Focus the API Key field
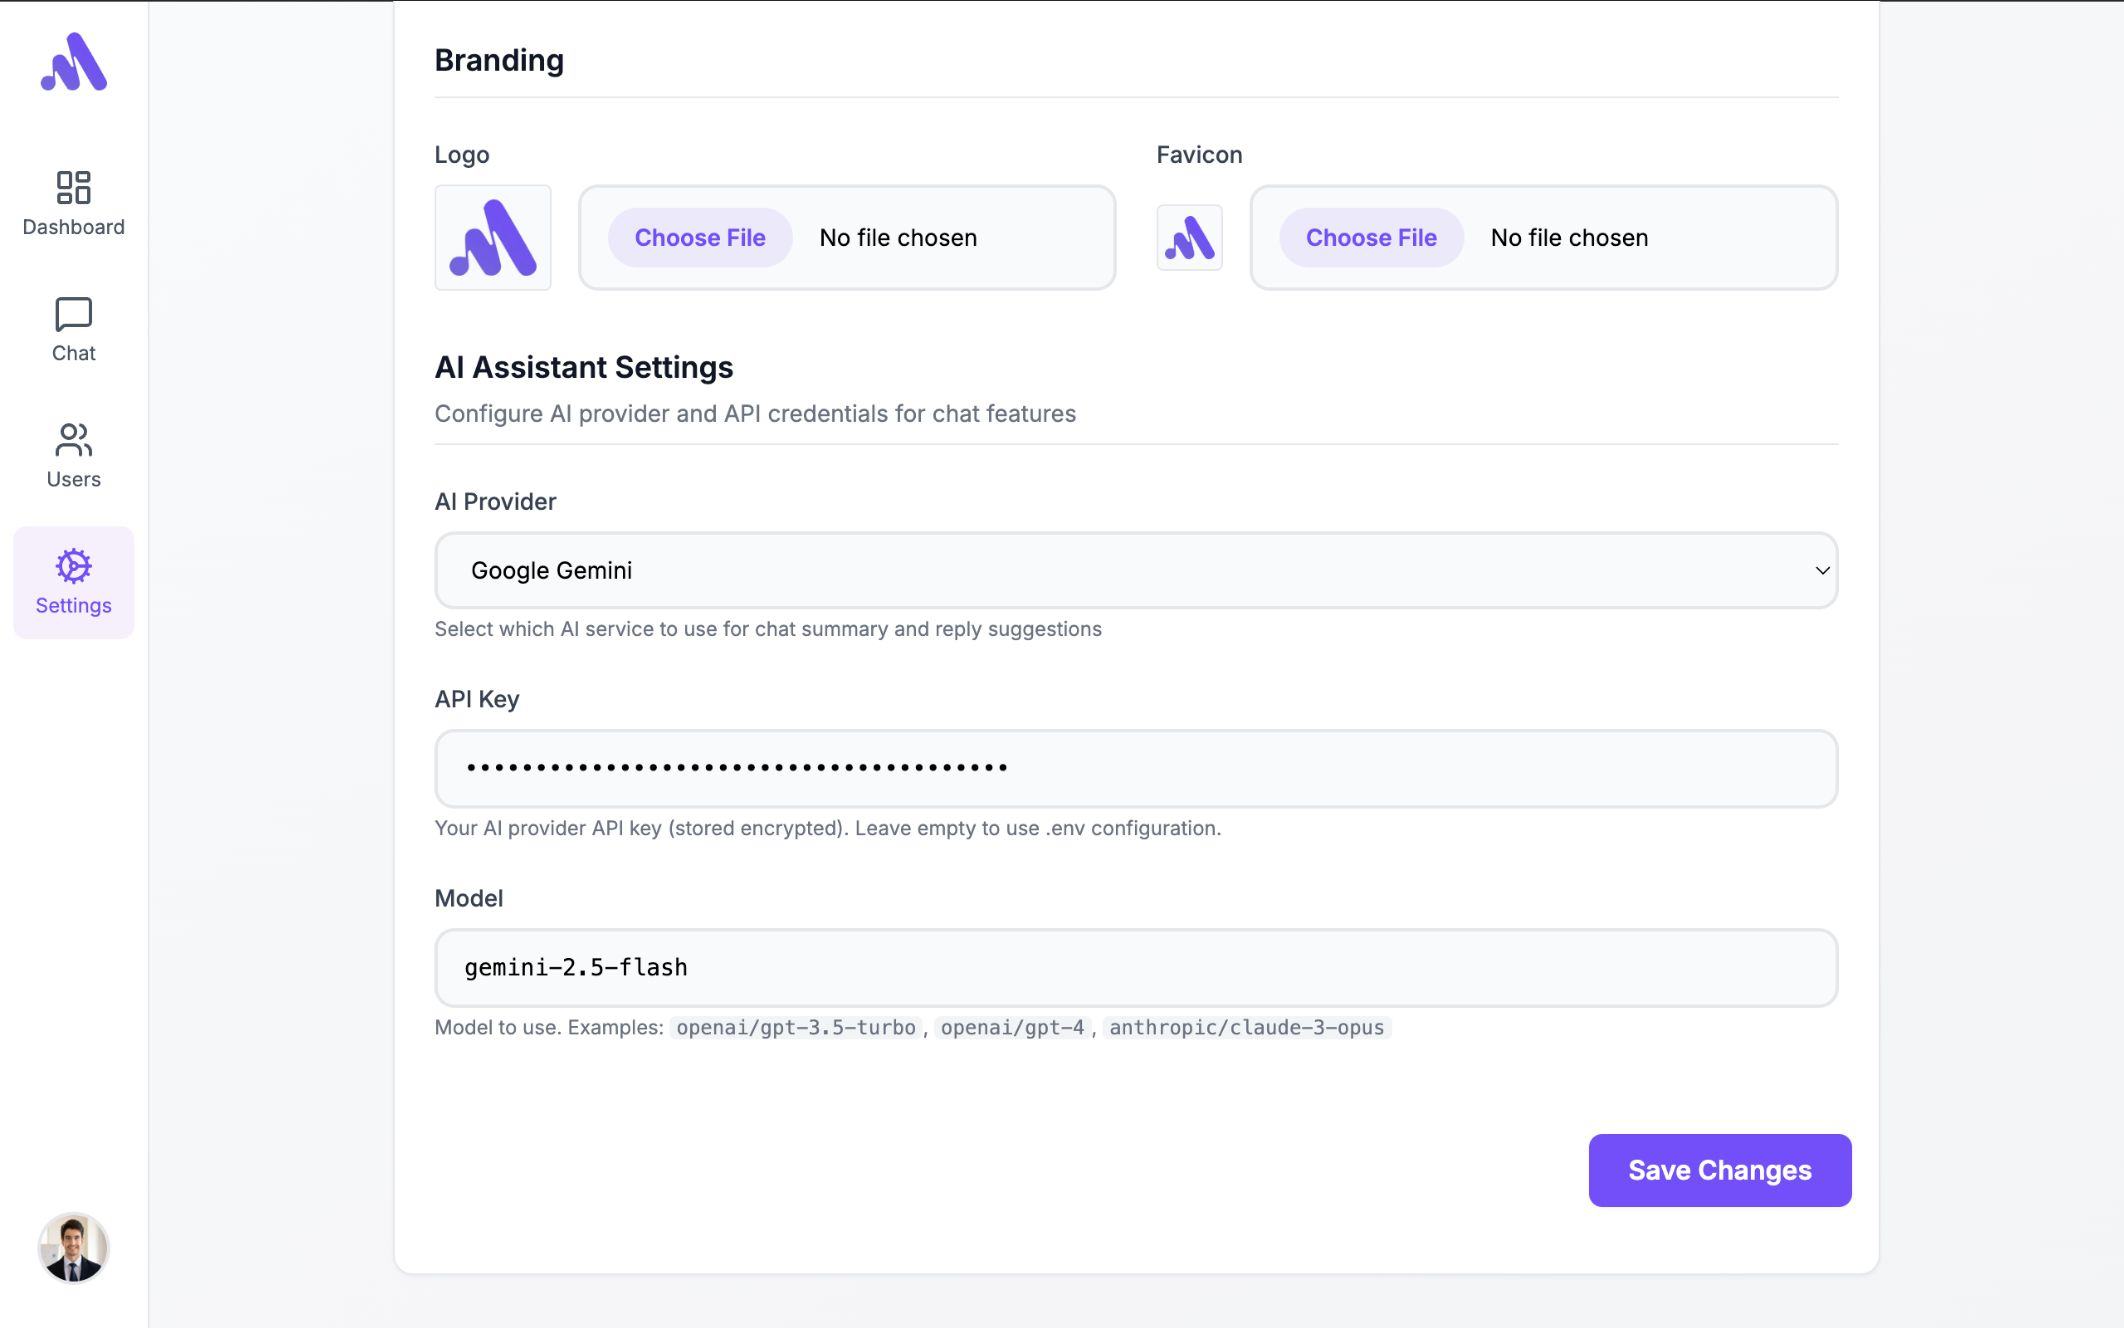 [x=1136, y=768]
